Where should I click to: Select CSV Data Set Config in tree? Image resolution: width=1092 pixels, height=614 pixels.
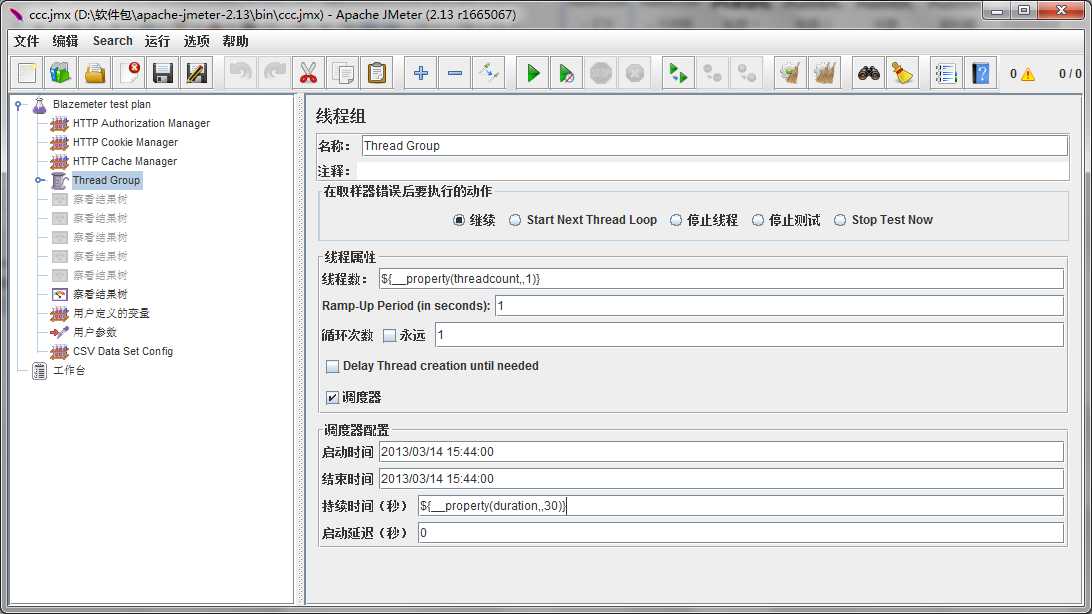123,352
